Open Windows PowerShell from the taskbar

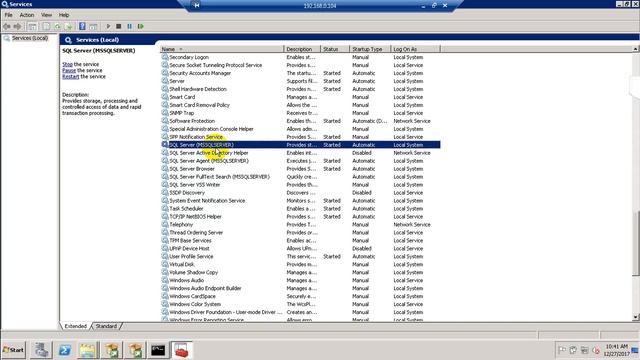[64, 350]
